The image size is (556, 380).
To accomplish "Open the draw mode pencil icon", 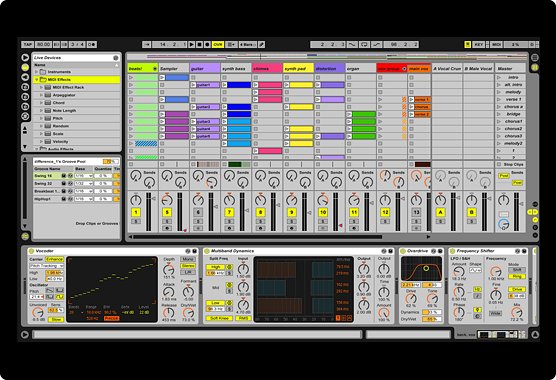I will pos(261,45).
